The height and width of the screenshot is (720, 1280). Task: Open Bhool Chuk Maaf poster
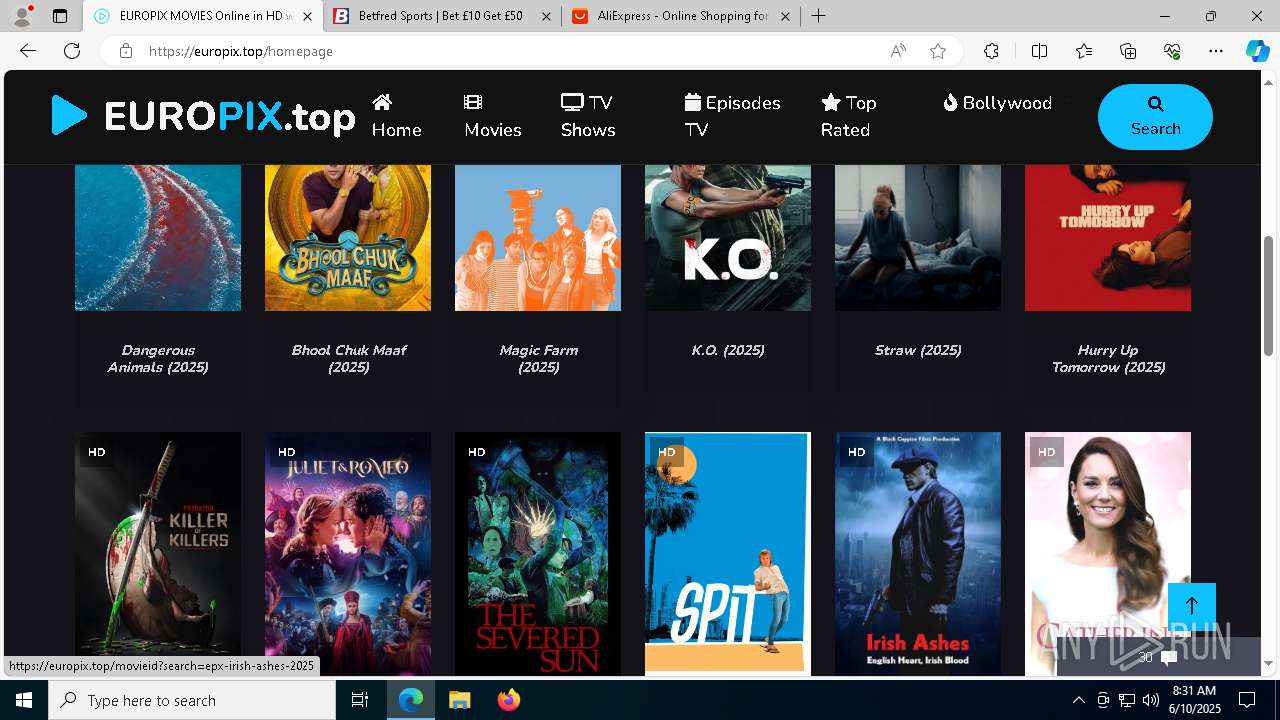[x=348, y=238]
